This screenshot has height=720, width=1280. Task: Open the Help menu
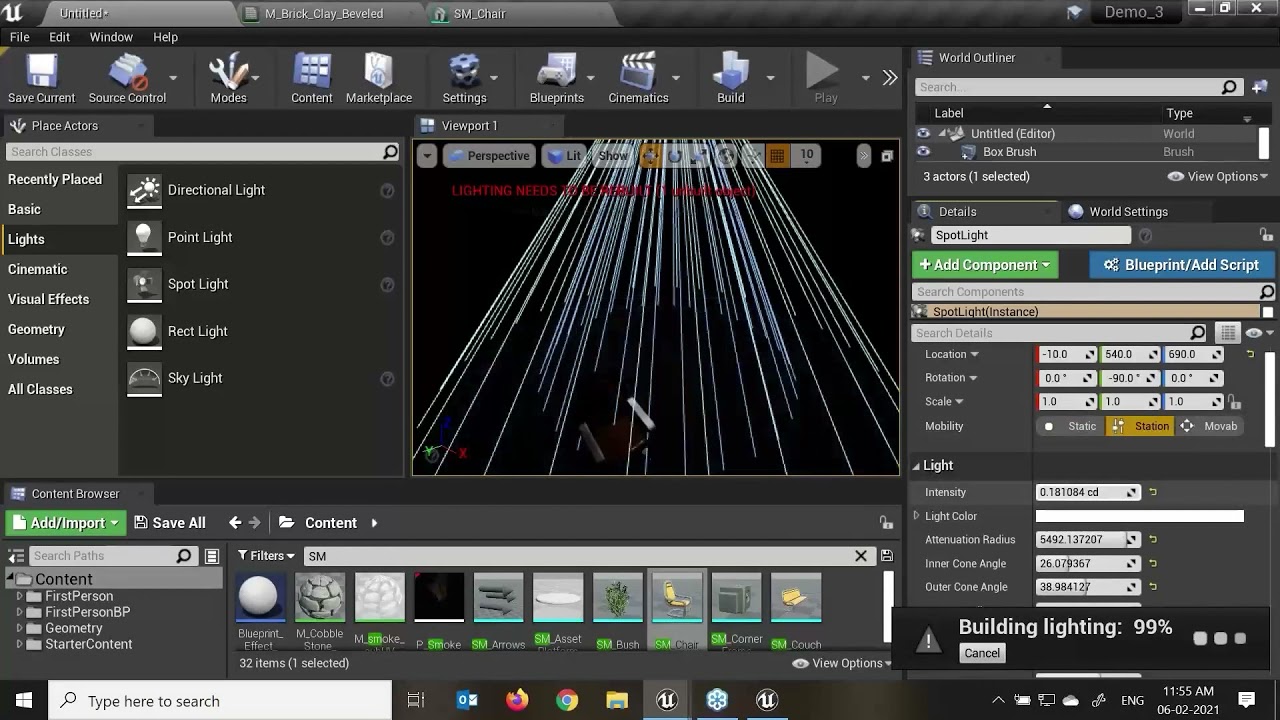(165, 37)
